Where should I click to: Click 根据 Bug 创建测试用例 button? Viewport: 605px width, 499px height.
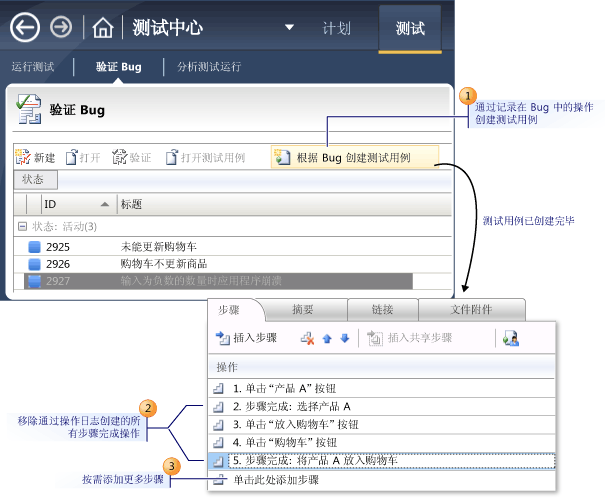[355, 157]
